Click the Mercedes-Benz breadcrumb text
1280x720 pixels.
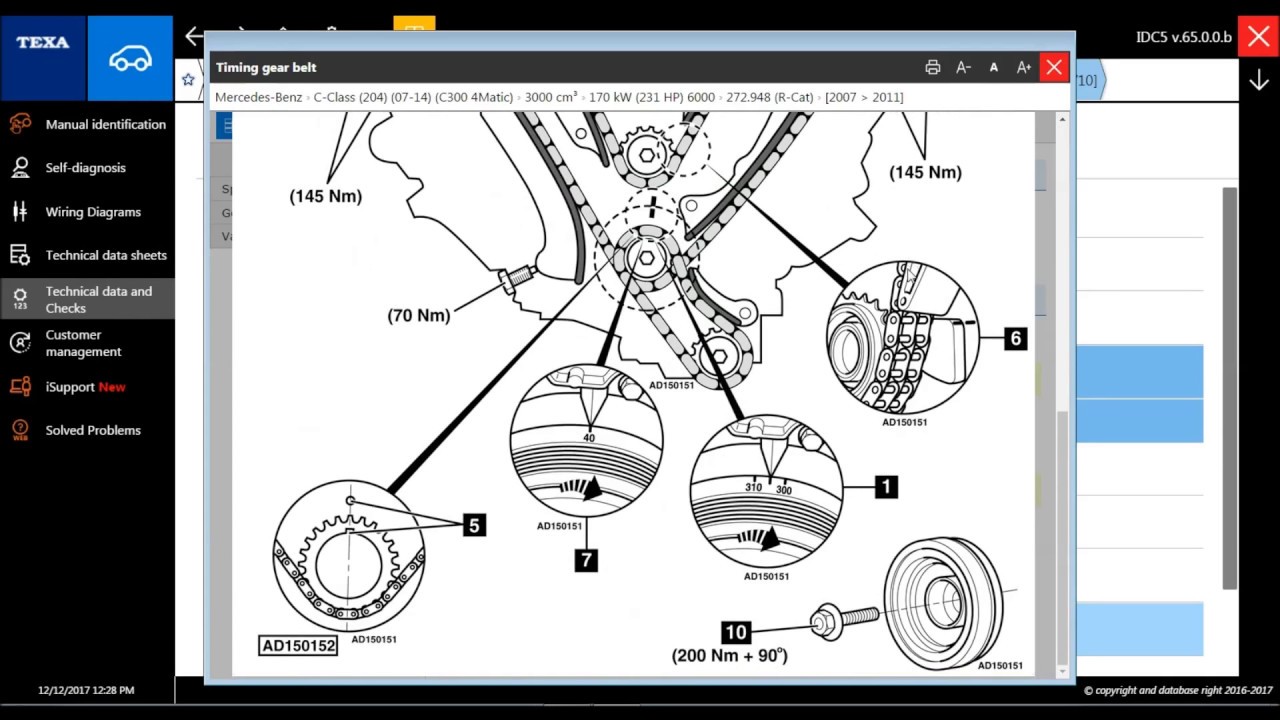258,97
